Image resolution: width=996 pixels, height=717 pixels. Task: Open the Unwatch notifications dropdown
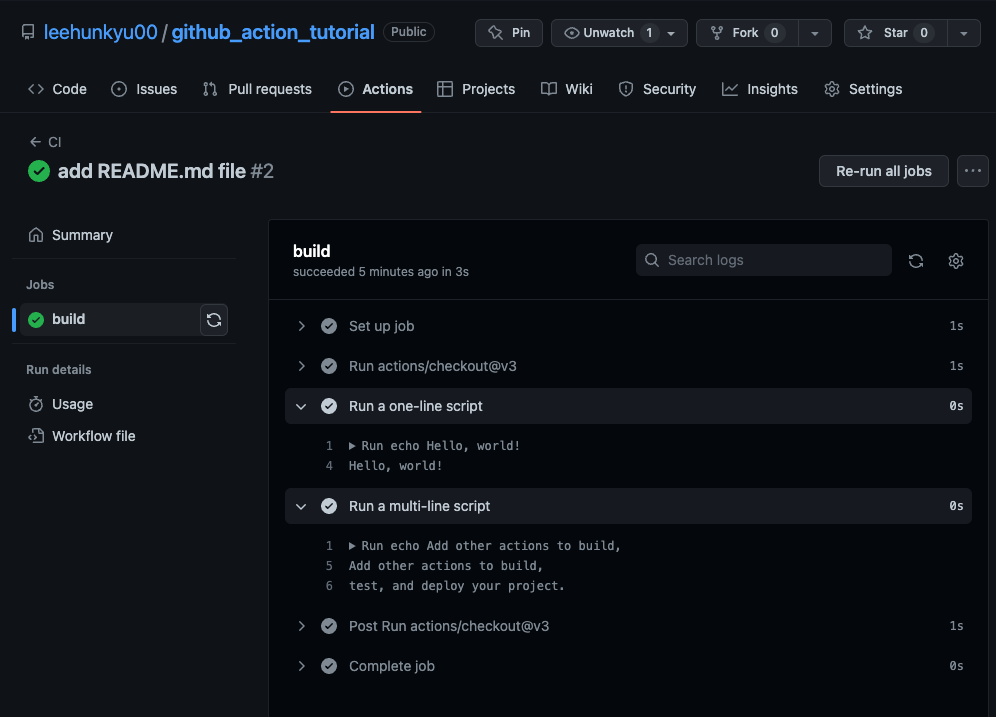[671, 33]
